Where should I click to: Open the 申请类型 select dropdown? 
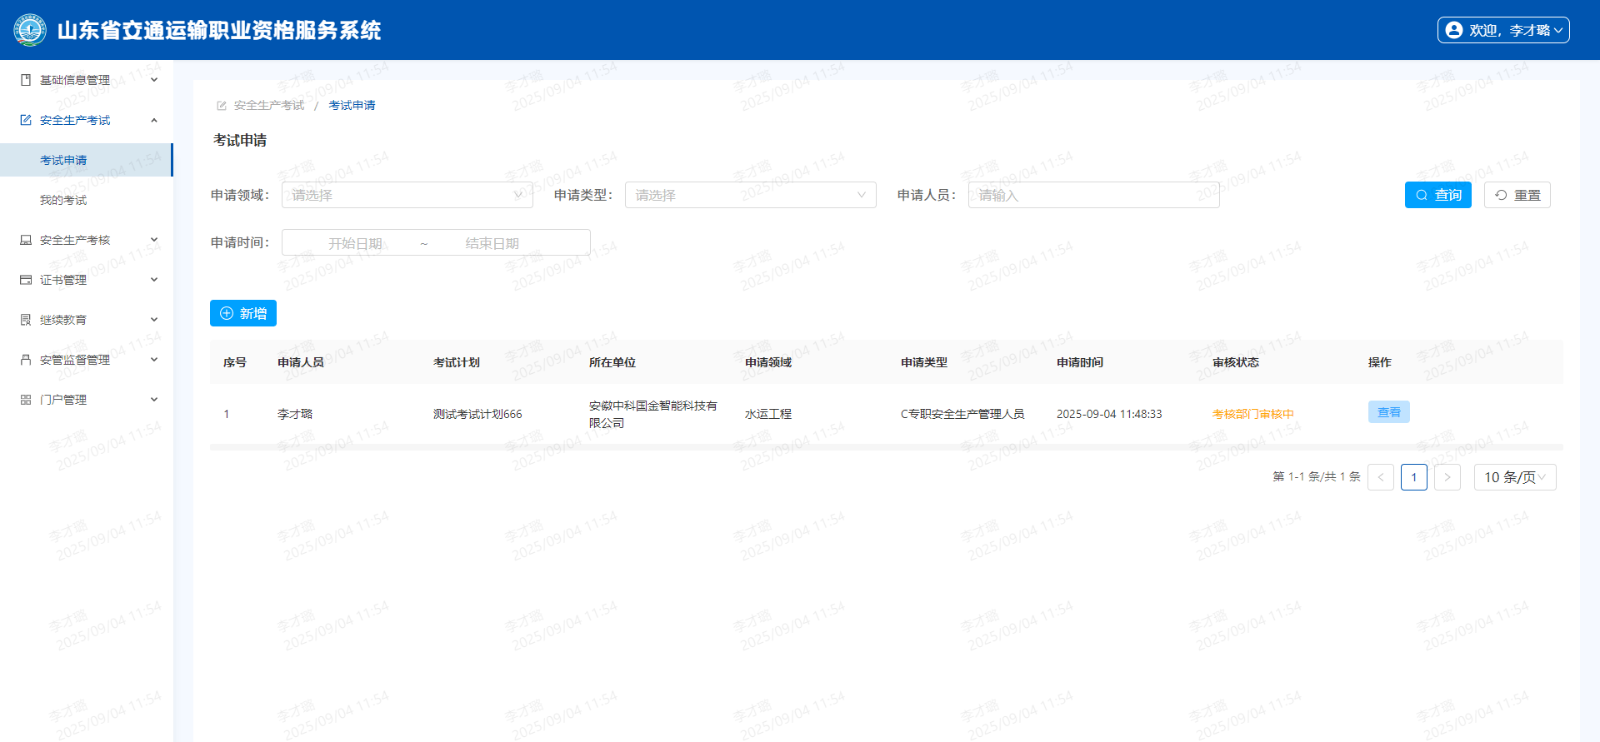(x=750, y=195)
